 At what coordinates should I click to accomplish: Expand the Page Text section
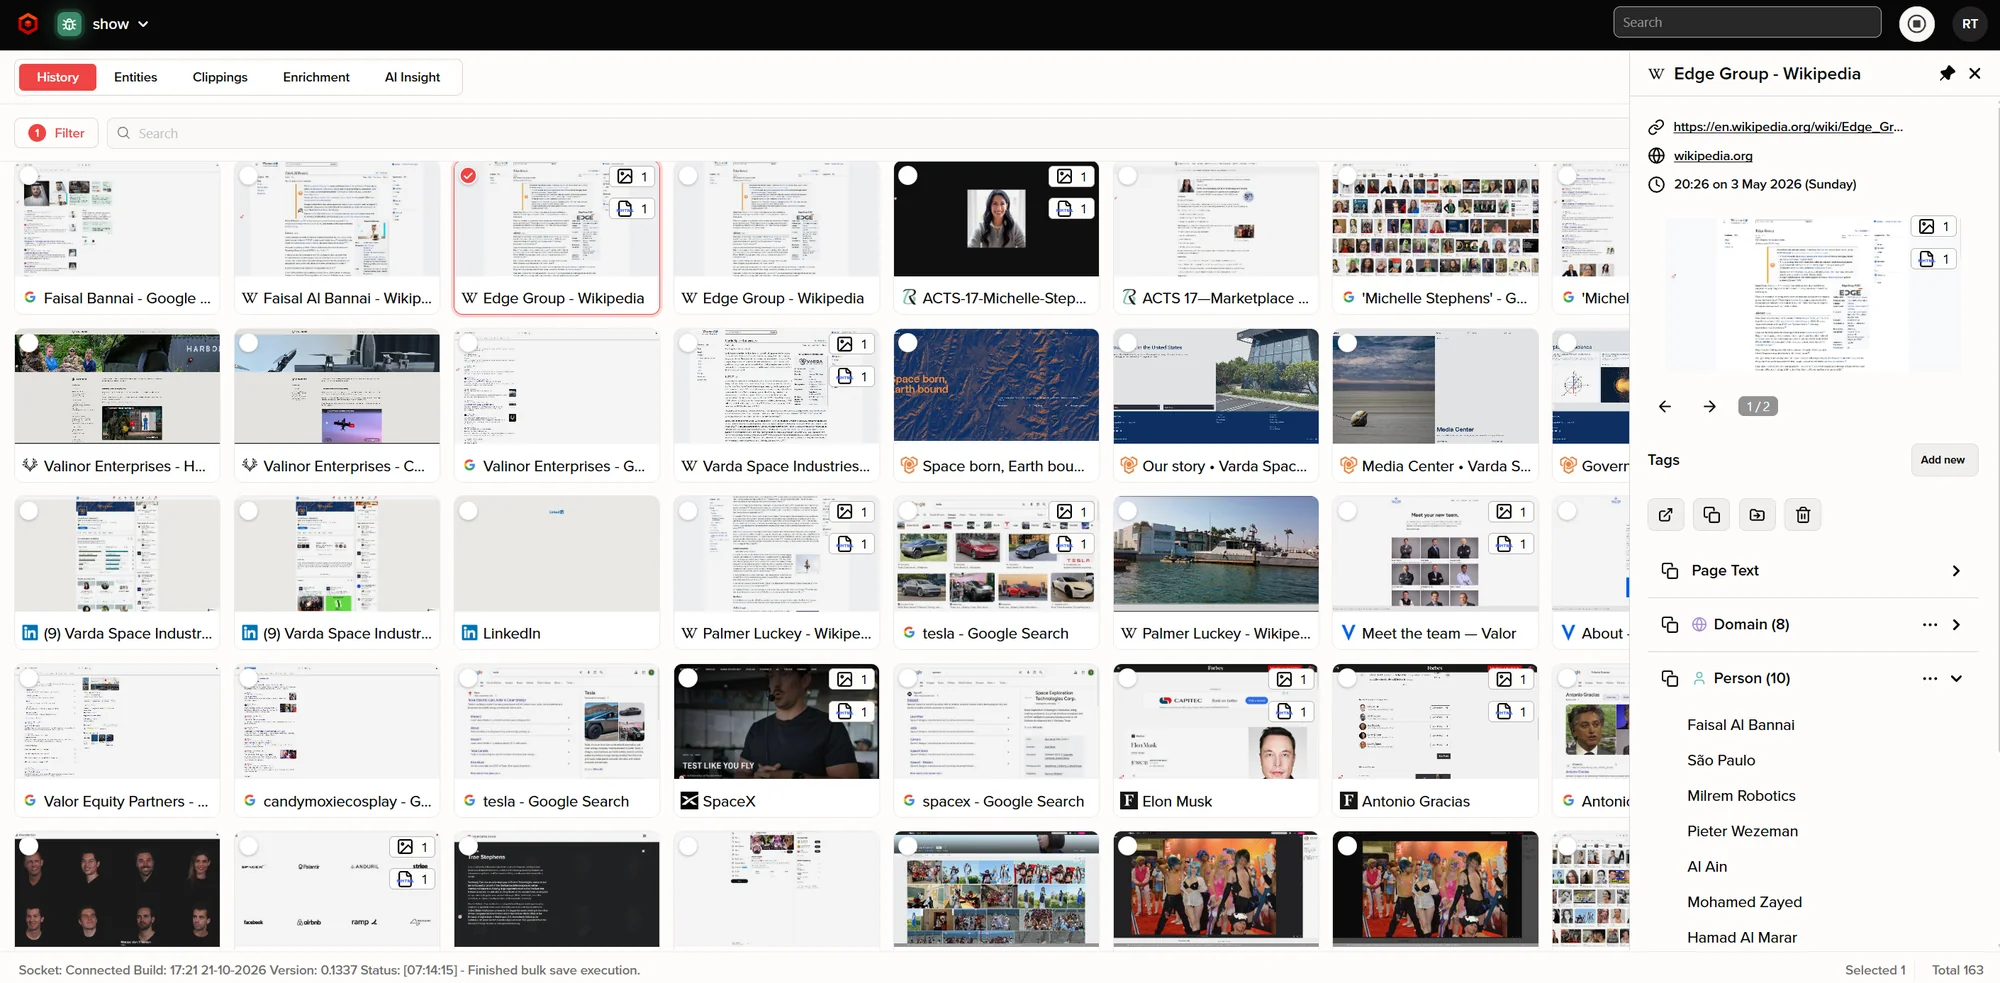coord(1955,571)
